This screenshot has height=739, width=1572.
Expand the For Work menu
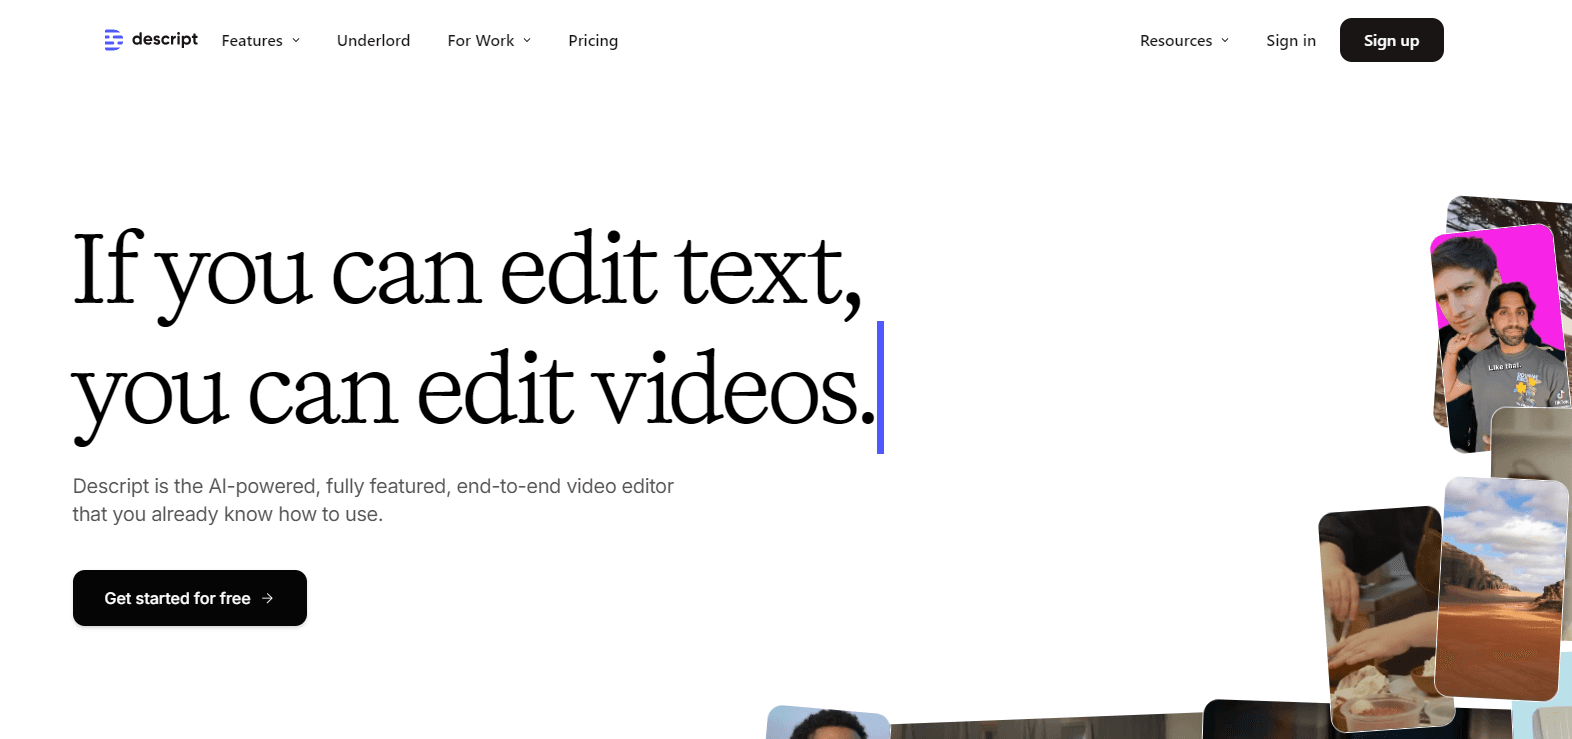click(489, 41)
